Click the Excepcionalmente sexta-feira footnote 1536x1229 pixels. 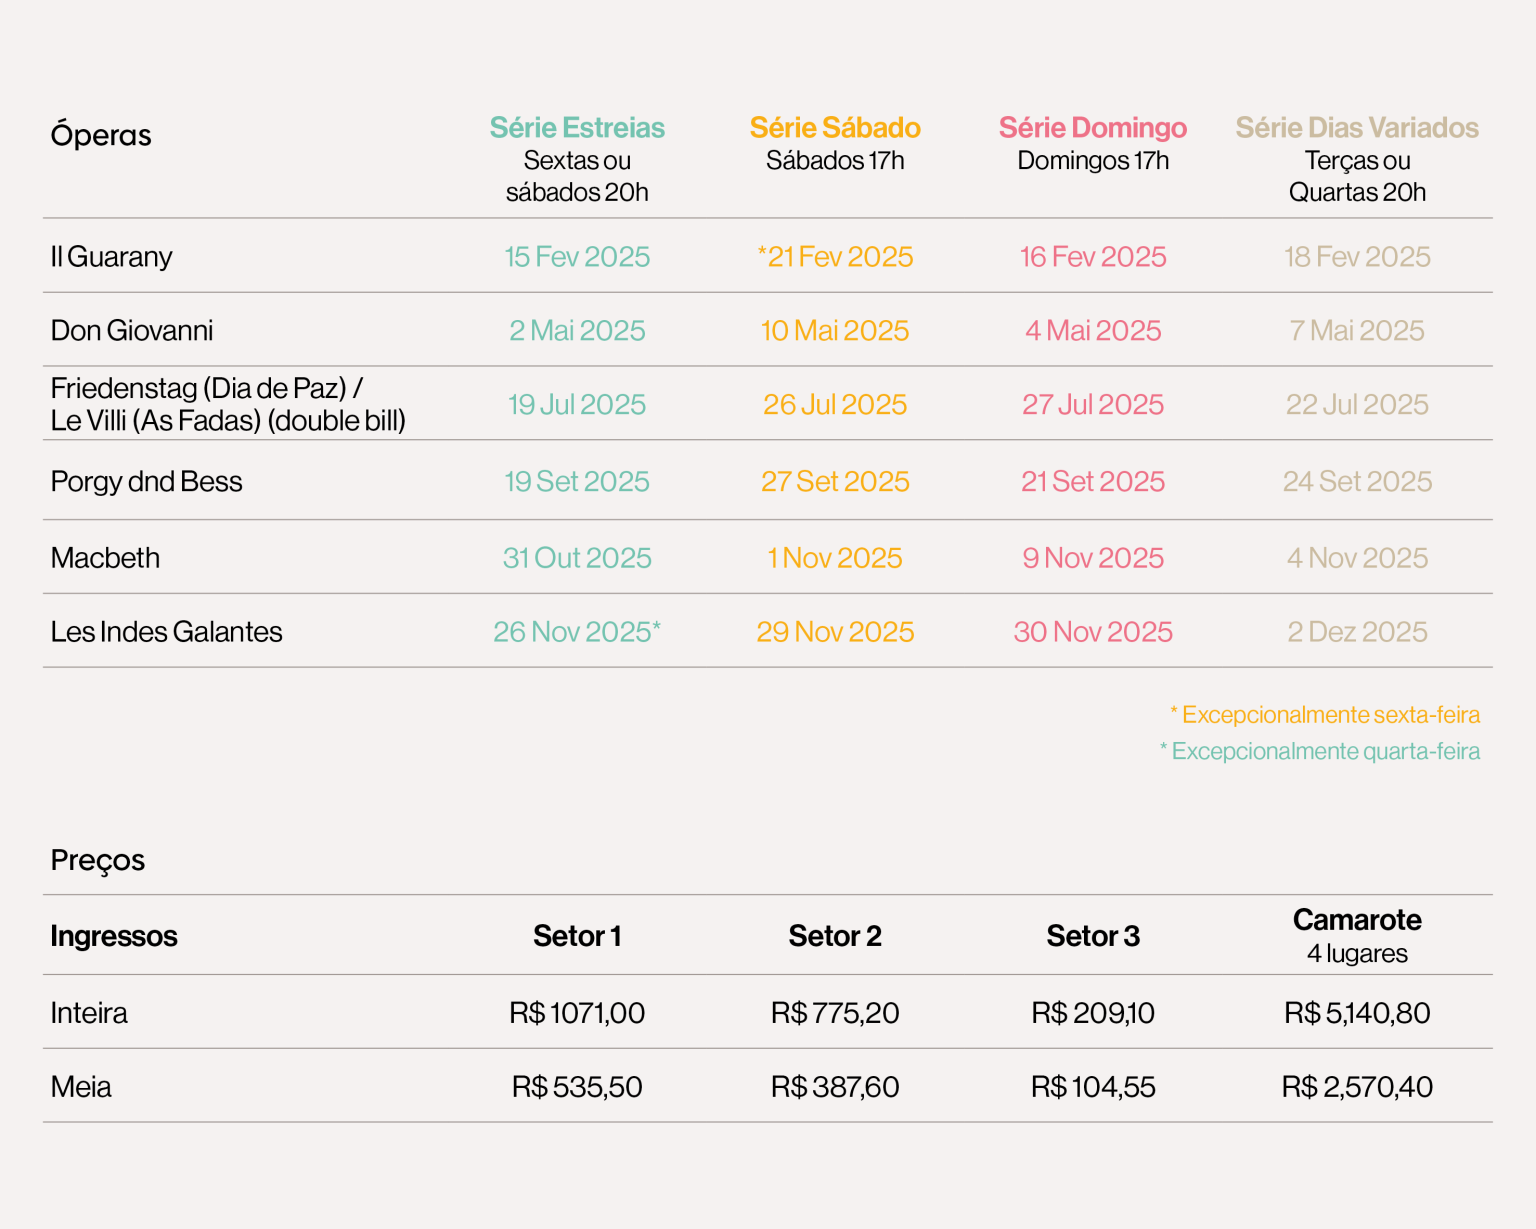(x=1325, y=715)
